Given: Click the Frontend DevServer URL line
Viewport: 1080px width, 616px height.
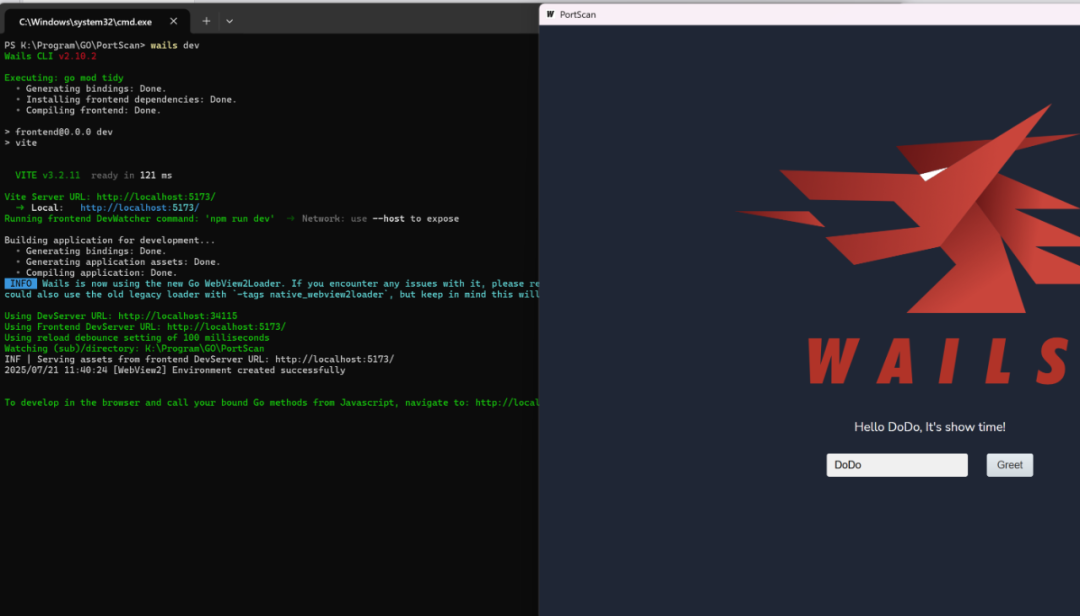Looking at the screenshot, I should click(145, 327).
